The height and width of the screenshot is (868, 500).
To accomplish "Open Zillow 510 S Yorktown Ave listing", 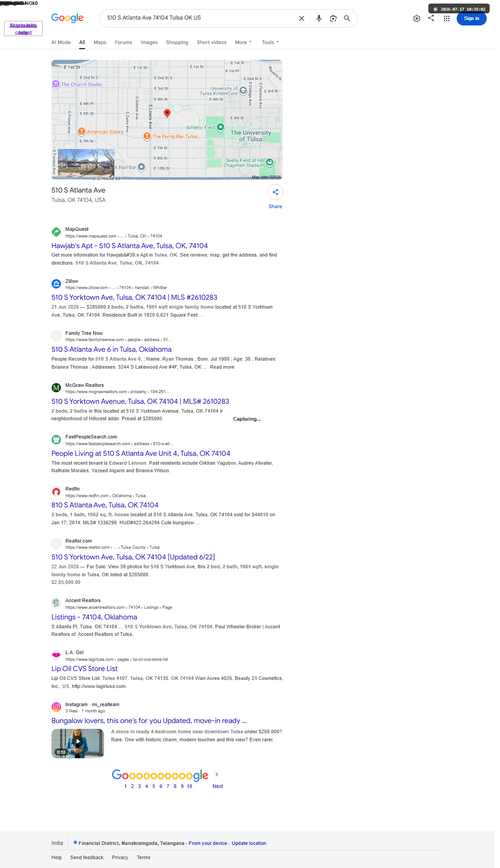I will 135,297.
